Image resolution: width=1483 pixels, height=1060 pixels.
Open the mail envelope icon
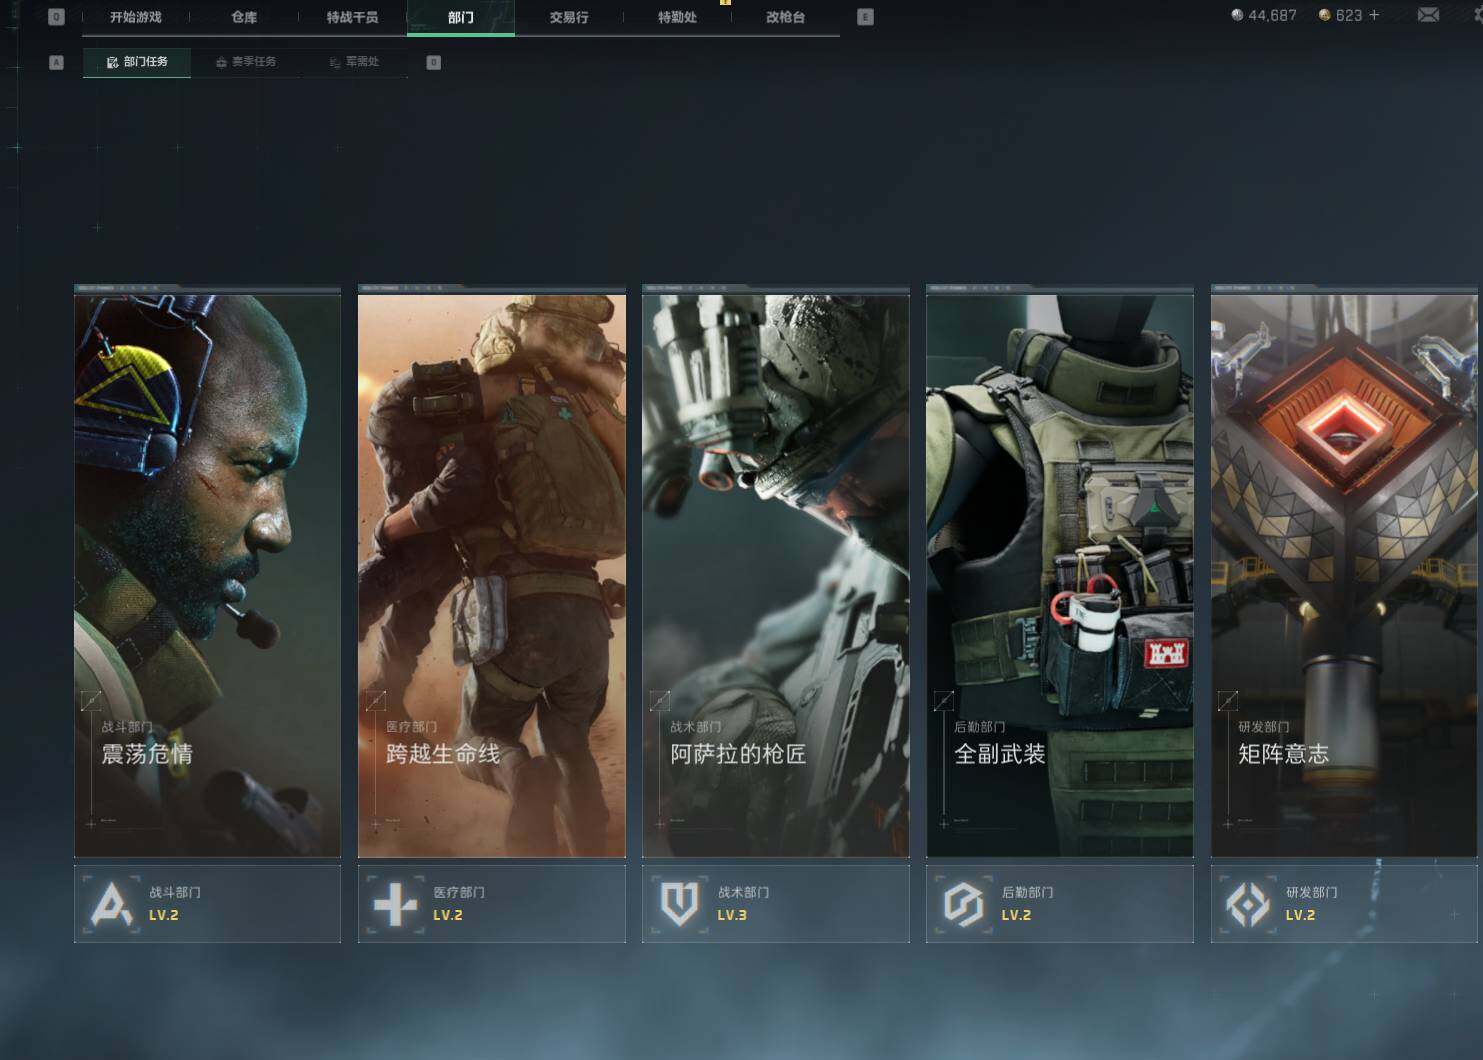click(x=1428, y=15)
